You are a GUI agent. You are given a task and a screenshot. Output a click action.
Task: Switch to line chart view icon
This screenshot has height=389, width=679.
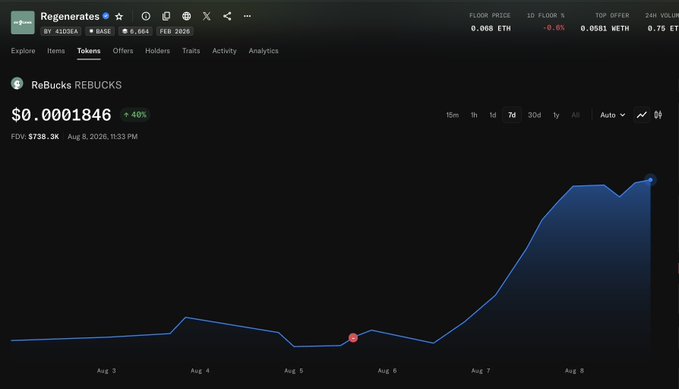coord(641,115)
